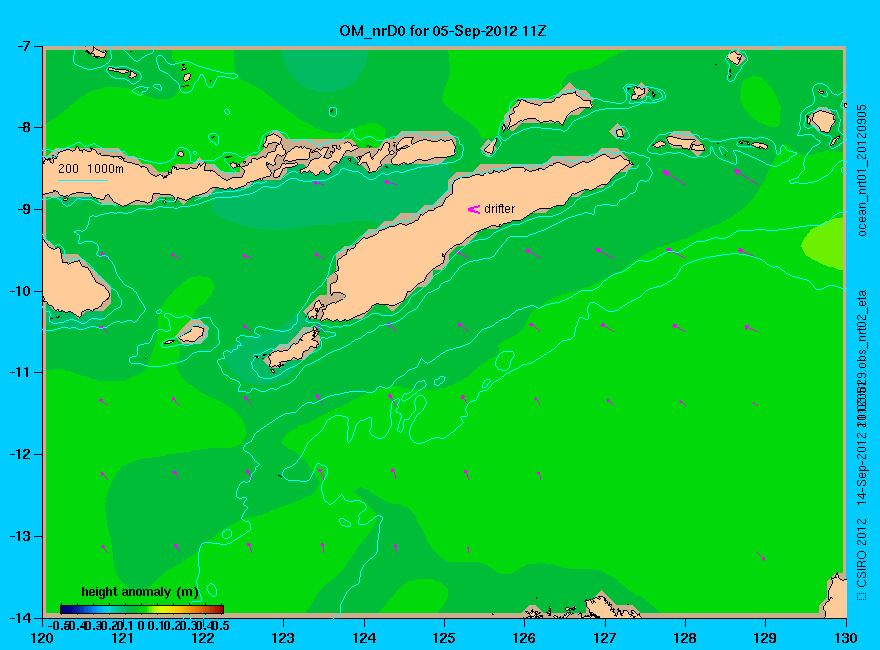This screenshot has width=880, height=650.
Task: Click the cyan contour legend line sample
Action: pyautogui.click(x=82, y=181)
